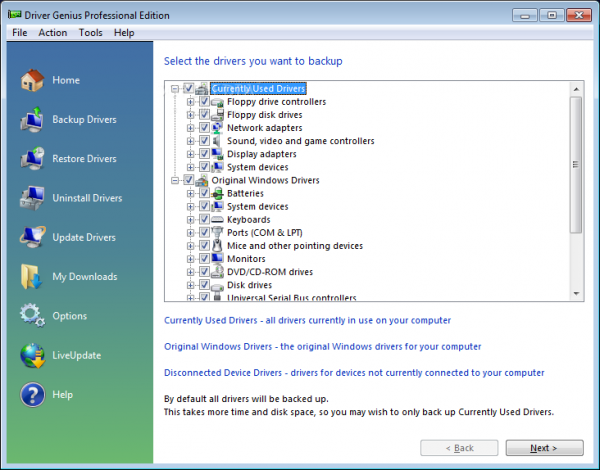600x470 pixels.
Task: Click the Help question mark icon
Action: coord(32,395)
